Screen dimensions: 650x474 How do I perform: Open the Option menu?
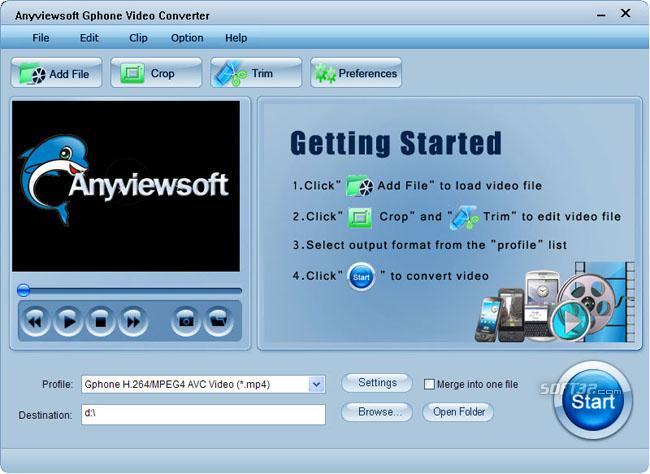(x=187, y=38)
